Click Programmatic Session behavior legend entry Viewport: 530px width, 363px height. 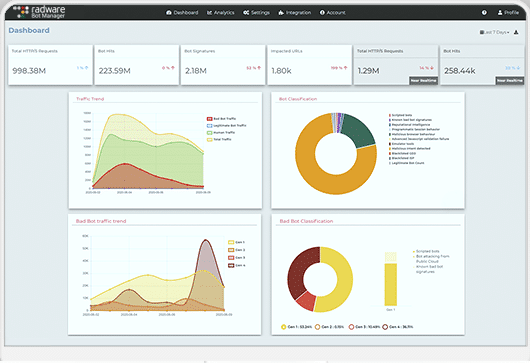click(414, 129)
